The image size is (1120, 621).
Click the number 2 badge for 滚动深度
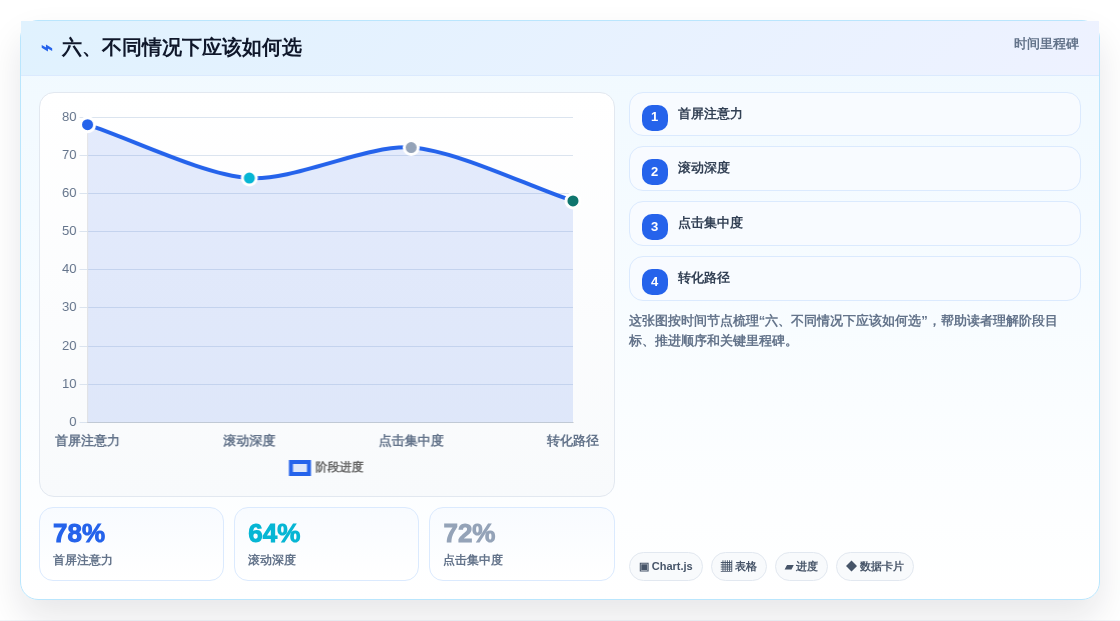pyautogui.click(x=654, y=172)
